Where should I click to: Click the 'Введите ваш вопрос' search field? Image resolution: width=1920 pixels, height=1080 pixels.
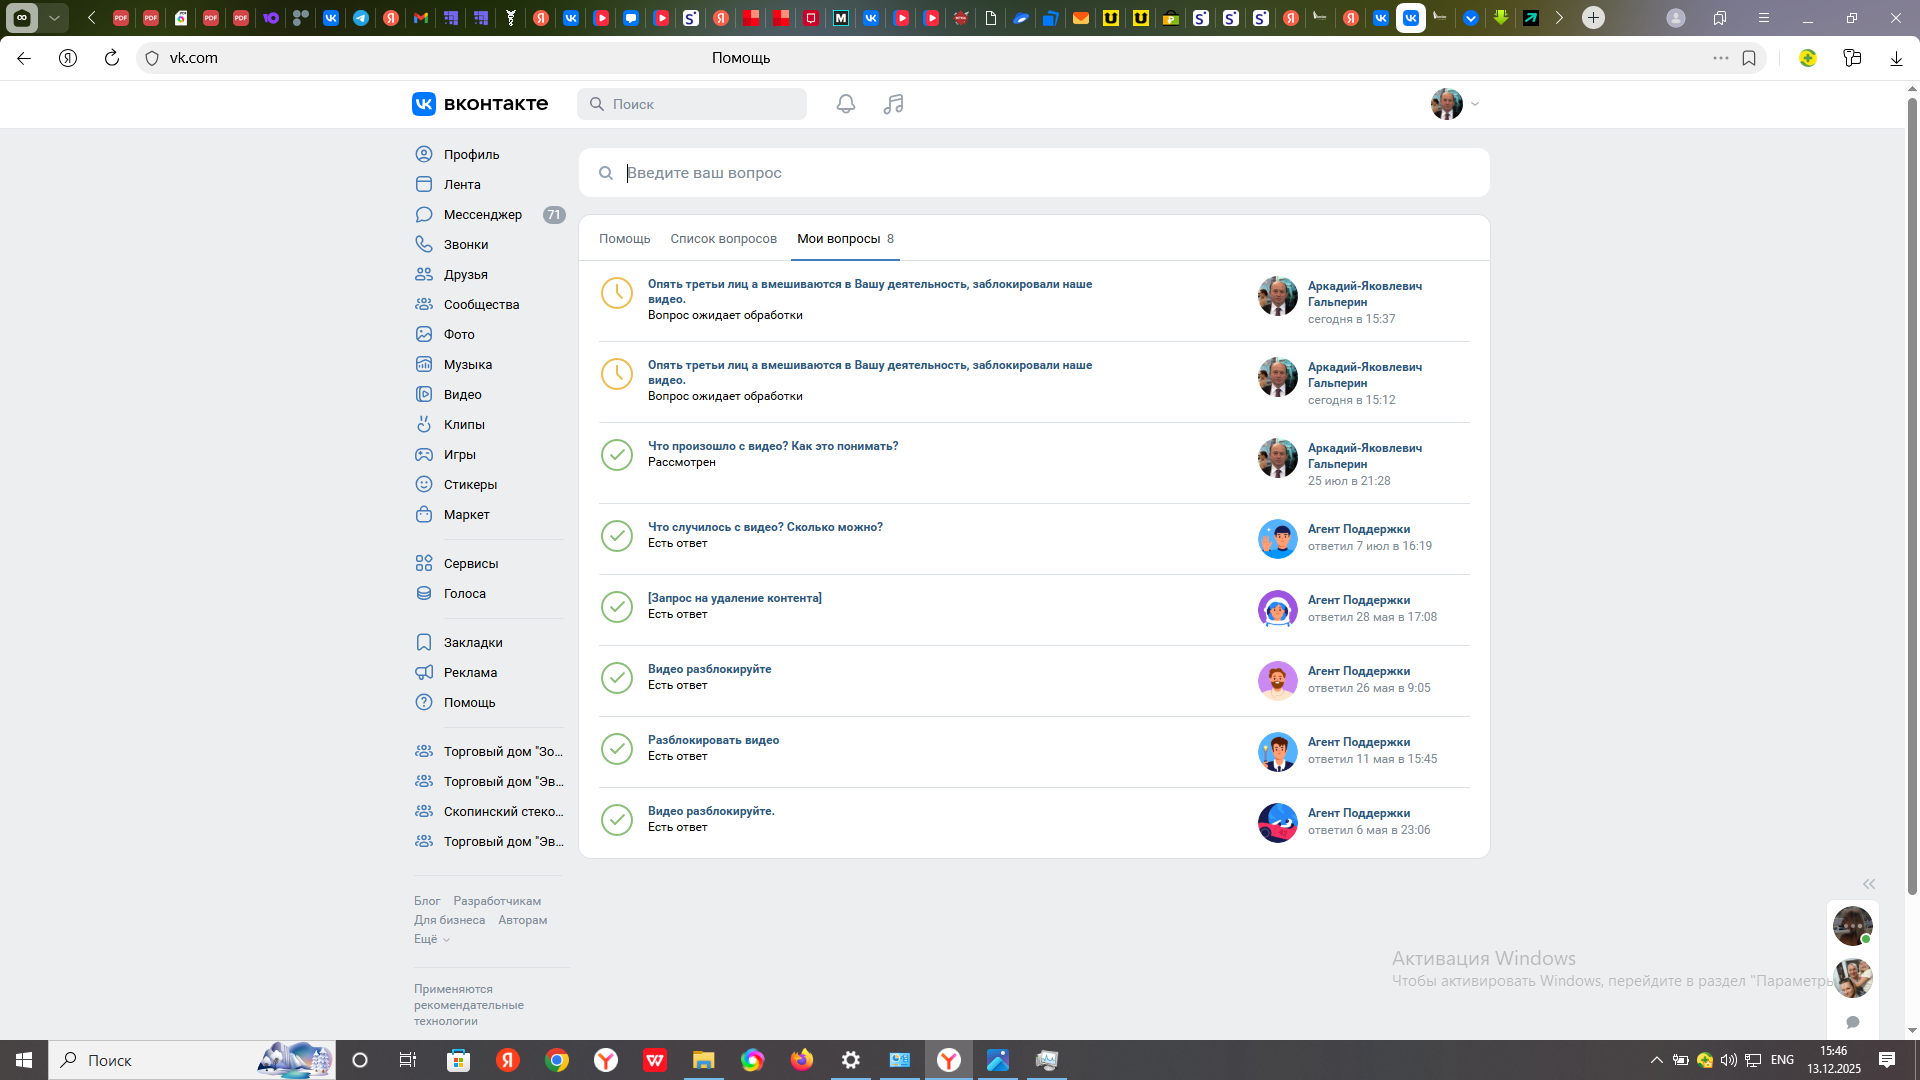click(1034, 173)
